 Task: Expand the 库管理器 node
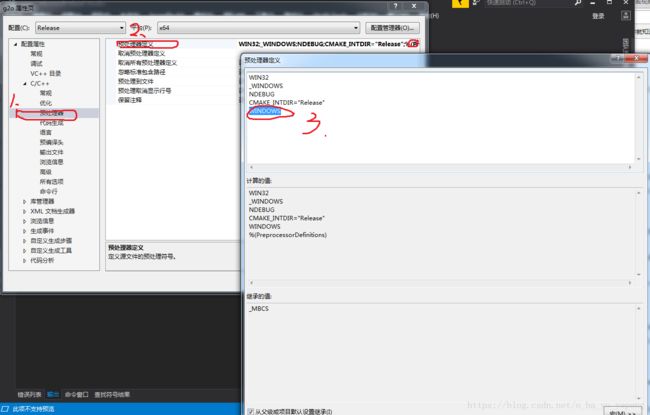25,201
